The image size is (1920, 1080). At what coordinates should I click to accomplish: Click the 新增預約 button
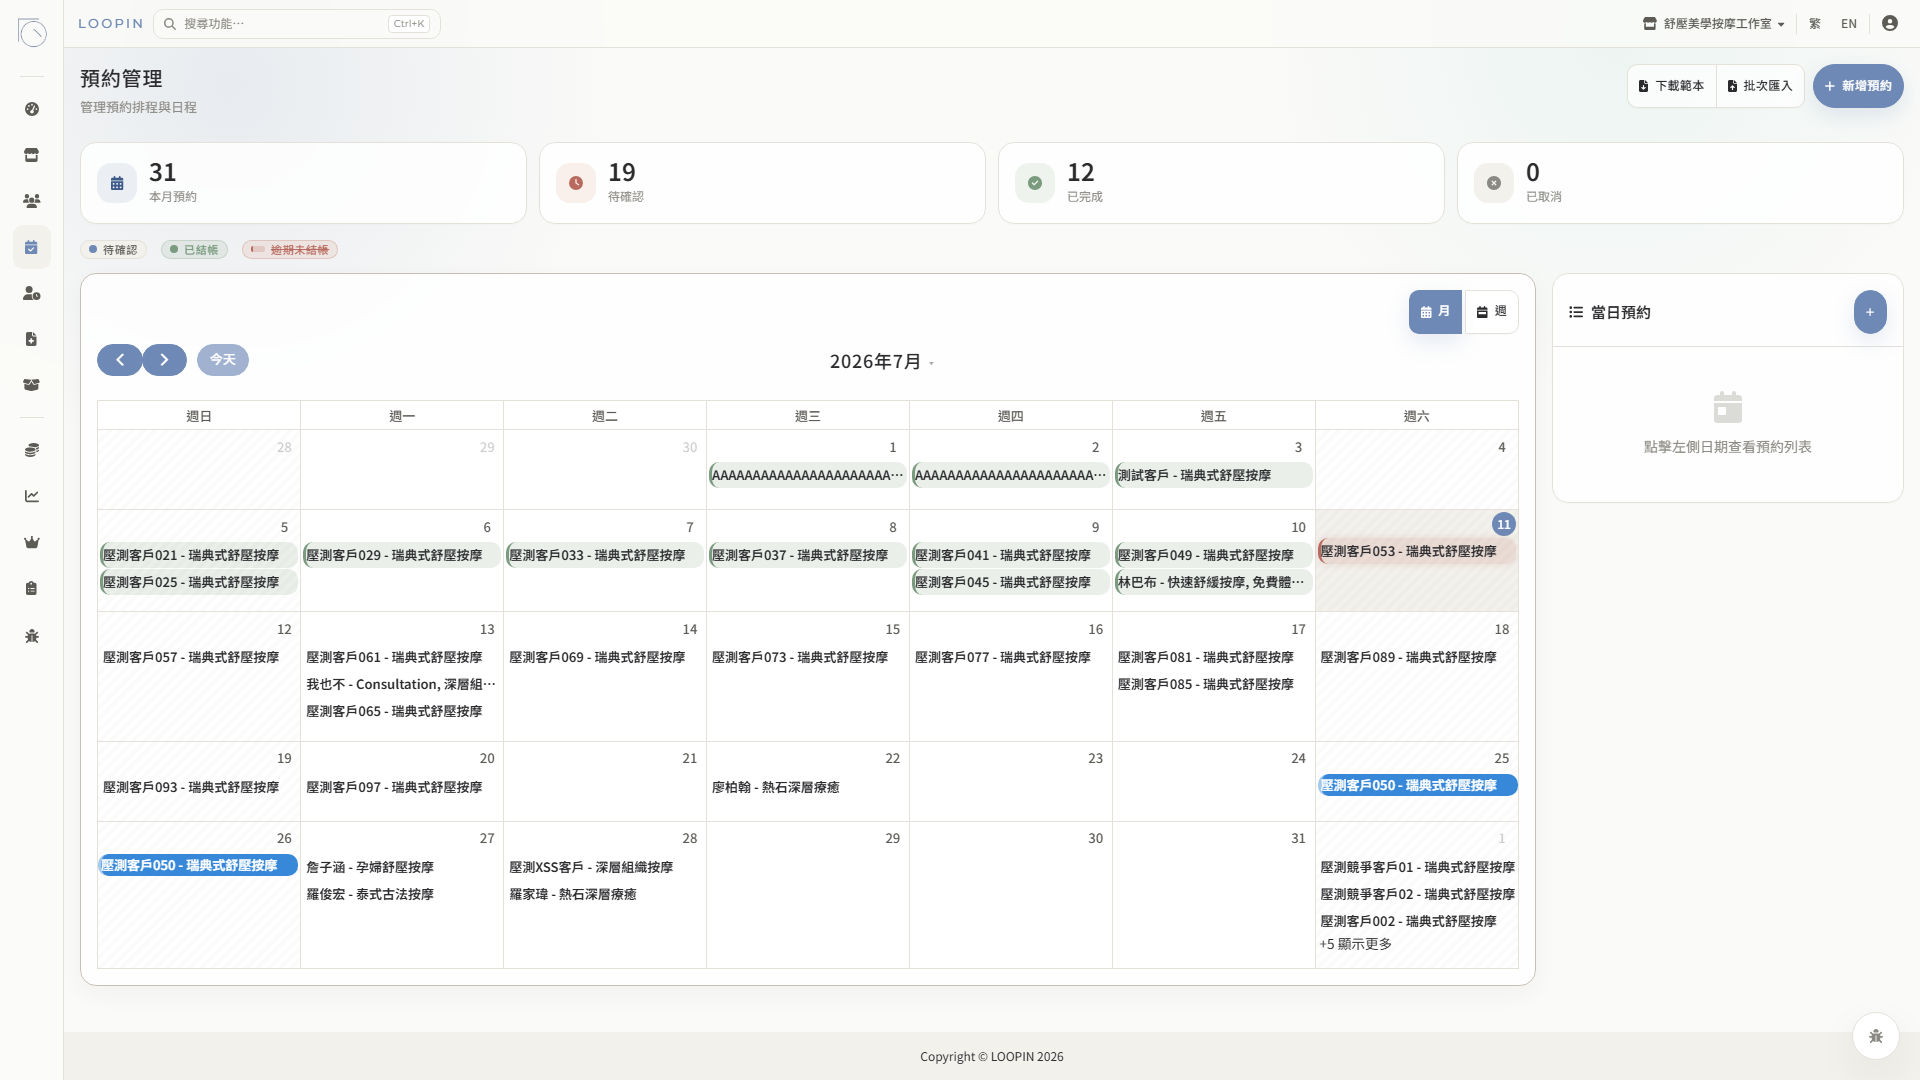coord(1858,86)
